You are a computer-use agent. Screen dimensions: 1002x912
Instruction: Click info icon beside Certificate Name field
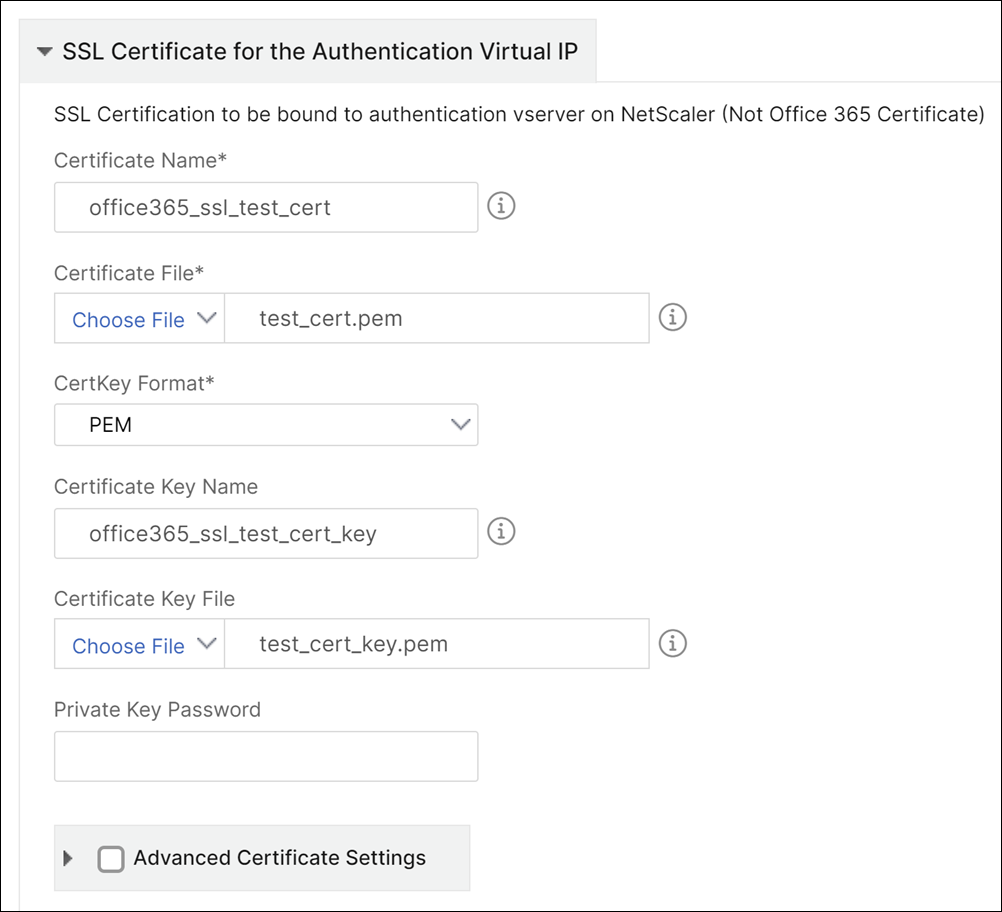[501, 206]
